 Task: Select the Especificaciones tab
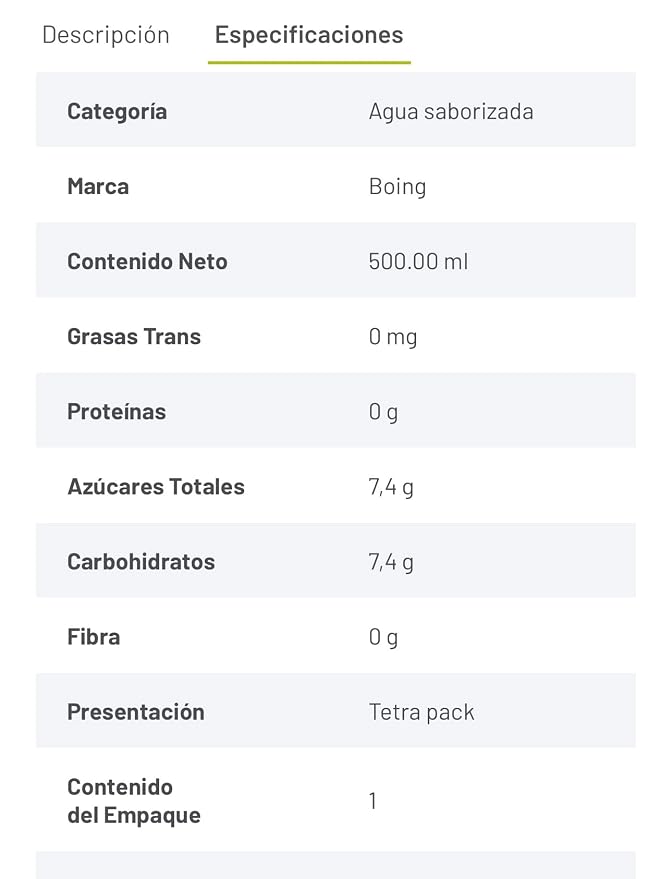click(309, 35)
